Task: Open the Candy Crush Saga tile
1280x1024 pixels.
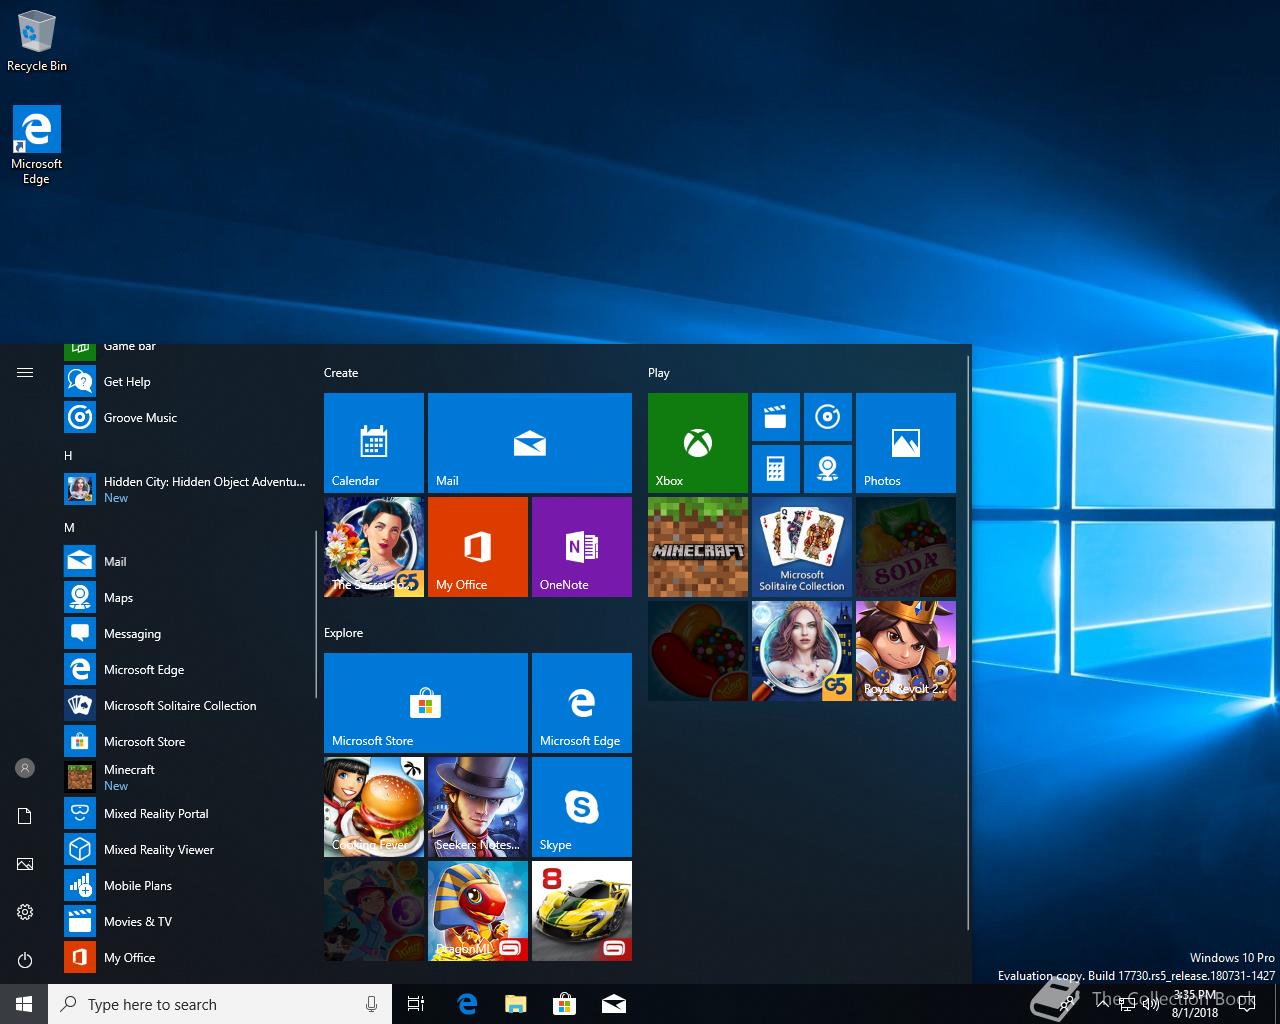Action: pyautogui.click(x=698, y=650)
